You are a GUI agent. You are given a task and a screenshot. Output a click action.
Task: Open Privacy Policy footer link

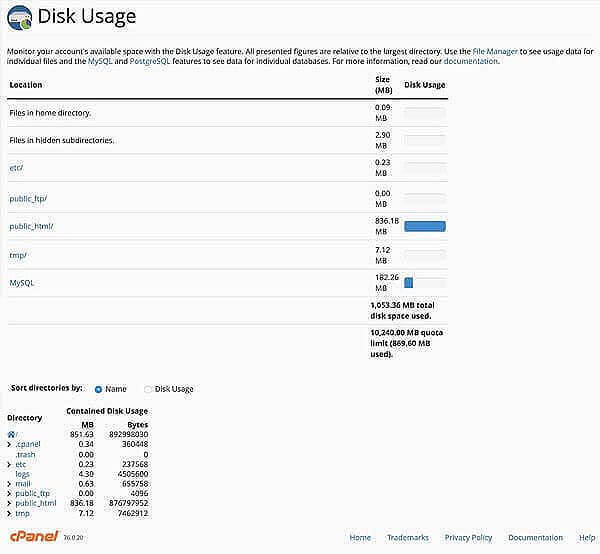click(468, 538)
